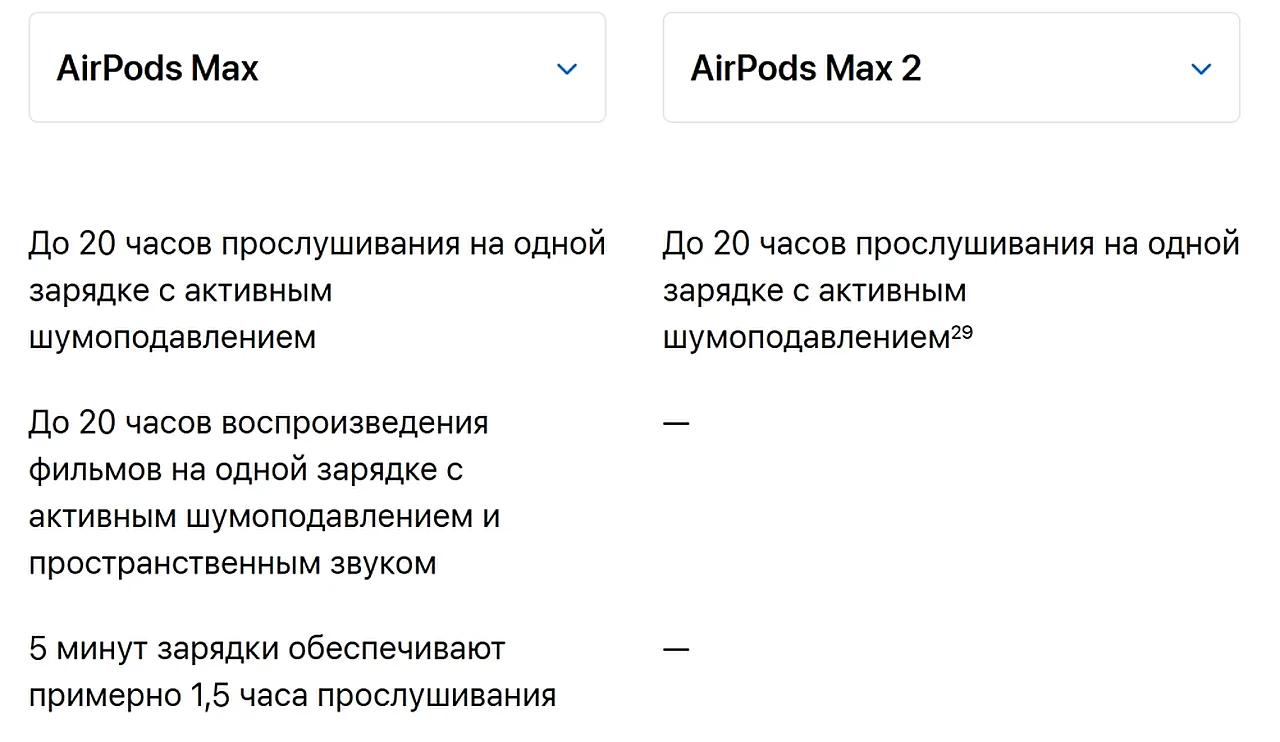
Task: Click the chevron arrow beside AirPods Max 2
Action: (1201, 69)
